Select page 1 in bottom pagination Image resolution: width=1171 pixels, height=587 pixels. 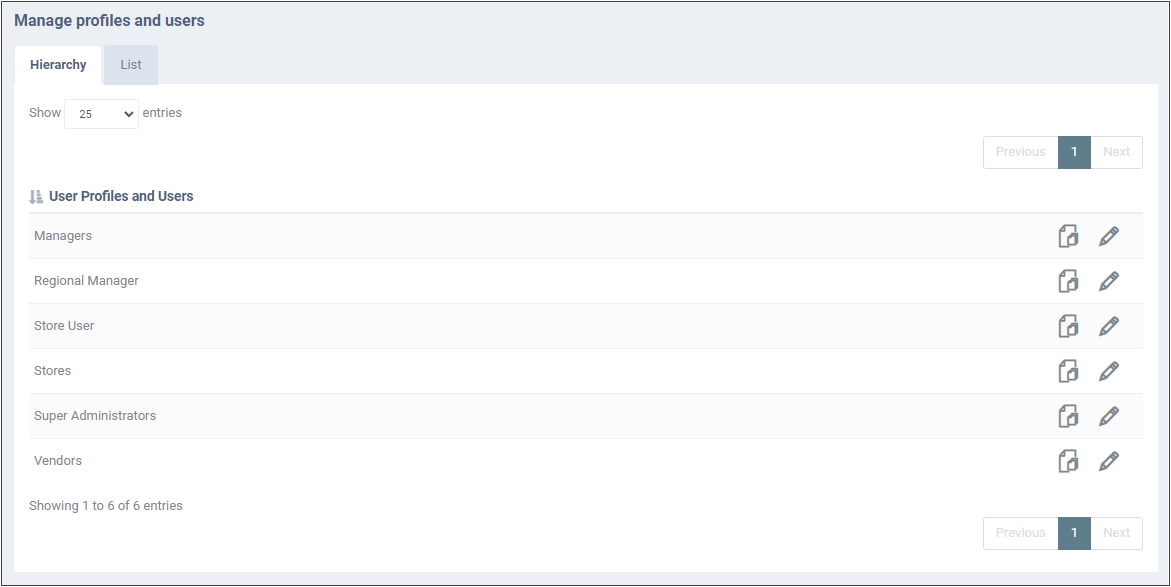tap(1074, 533)
